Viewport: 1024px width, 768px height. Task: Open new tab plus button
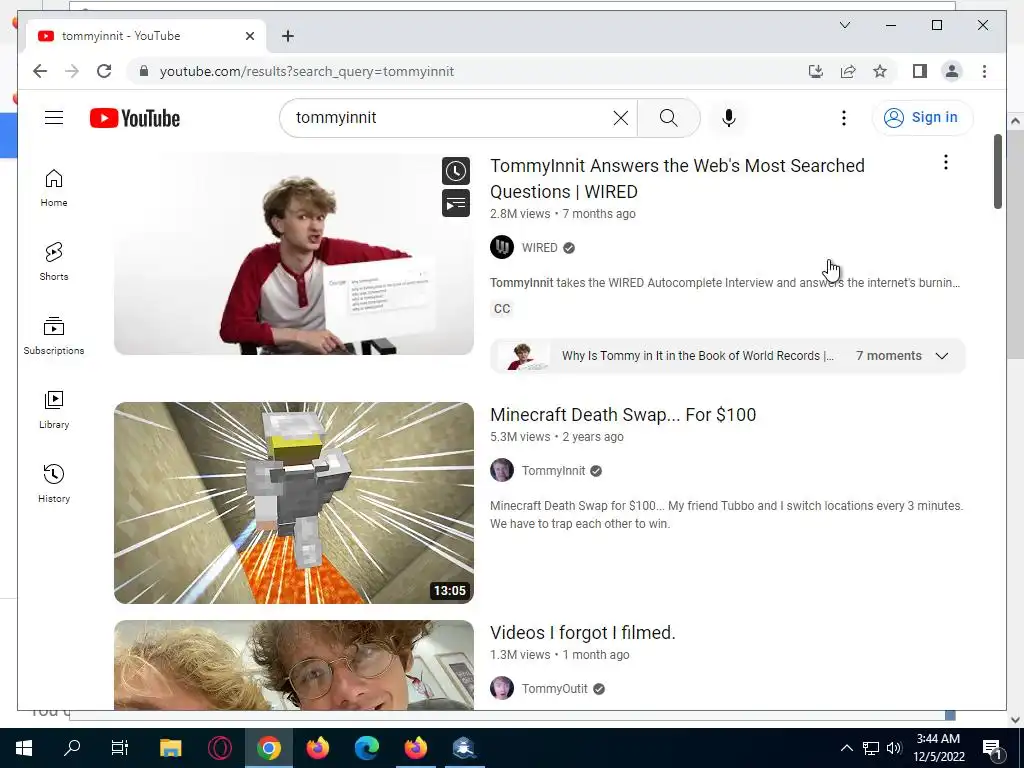tap(288, 36)
